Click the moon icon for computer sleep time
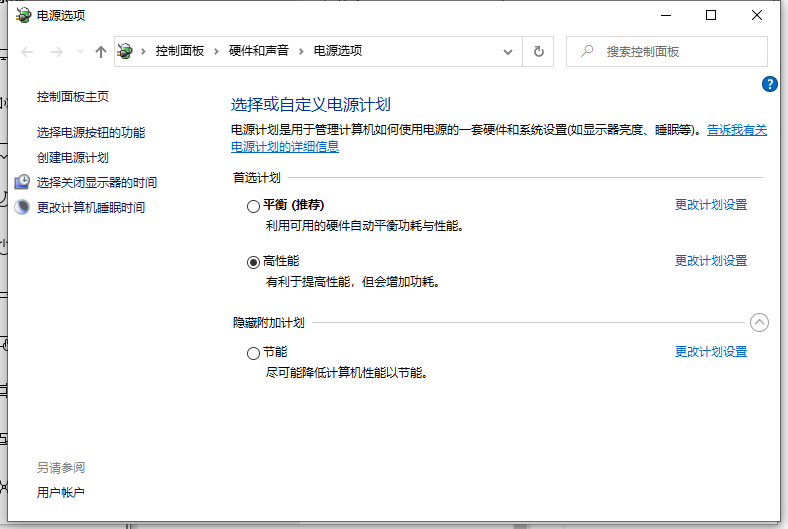This screenshot has height=529, width=788. point(22,207)
